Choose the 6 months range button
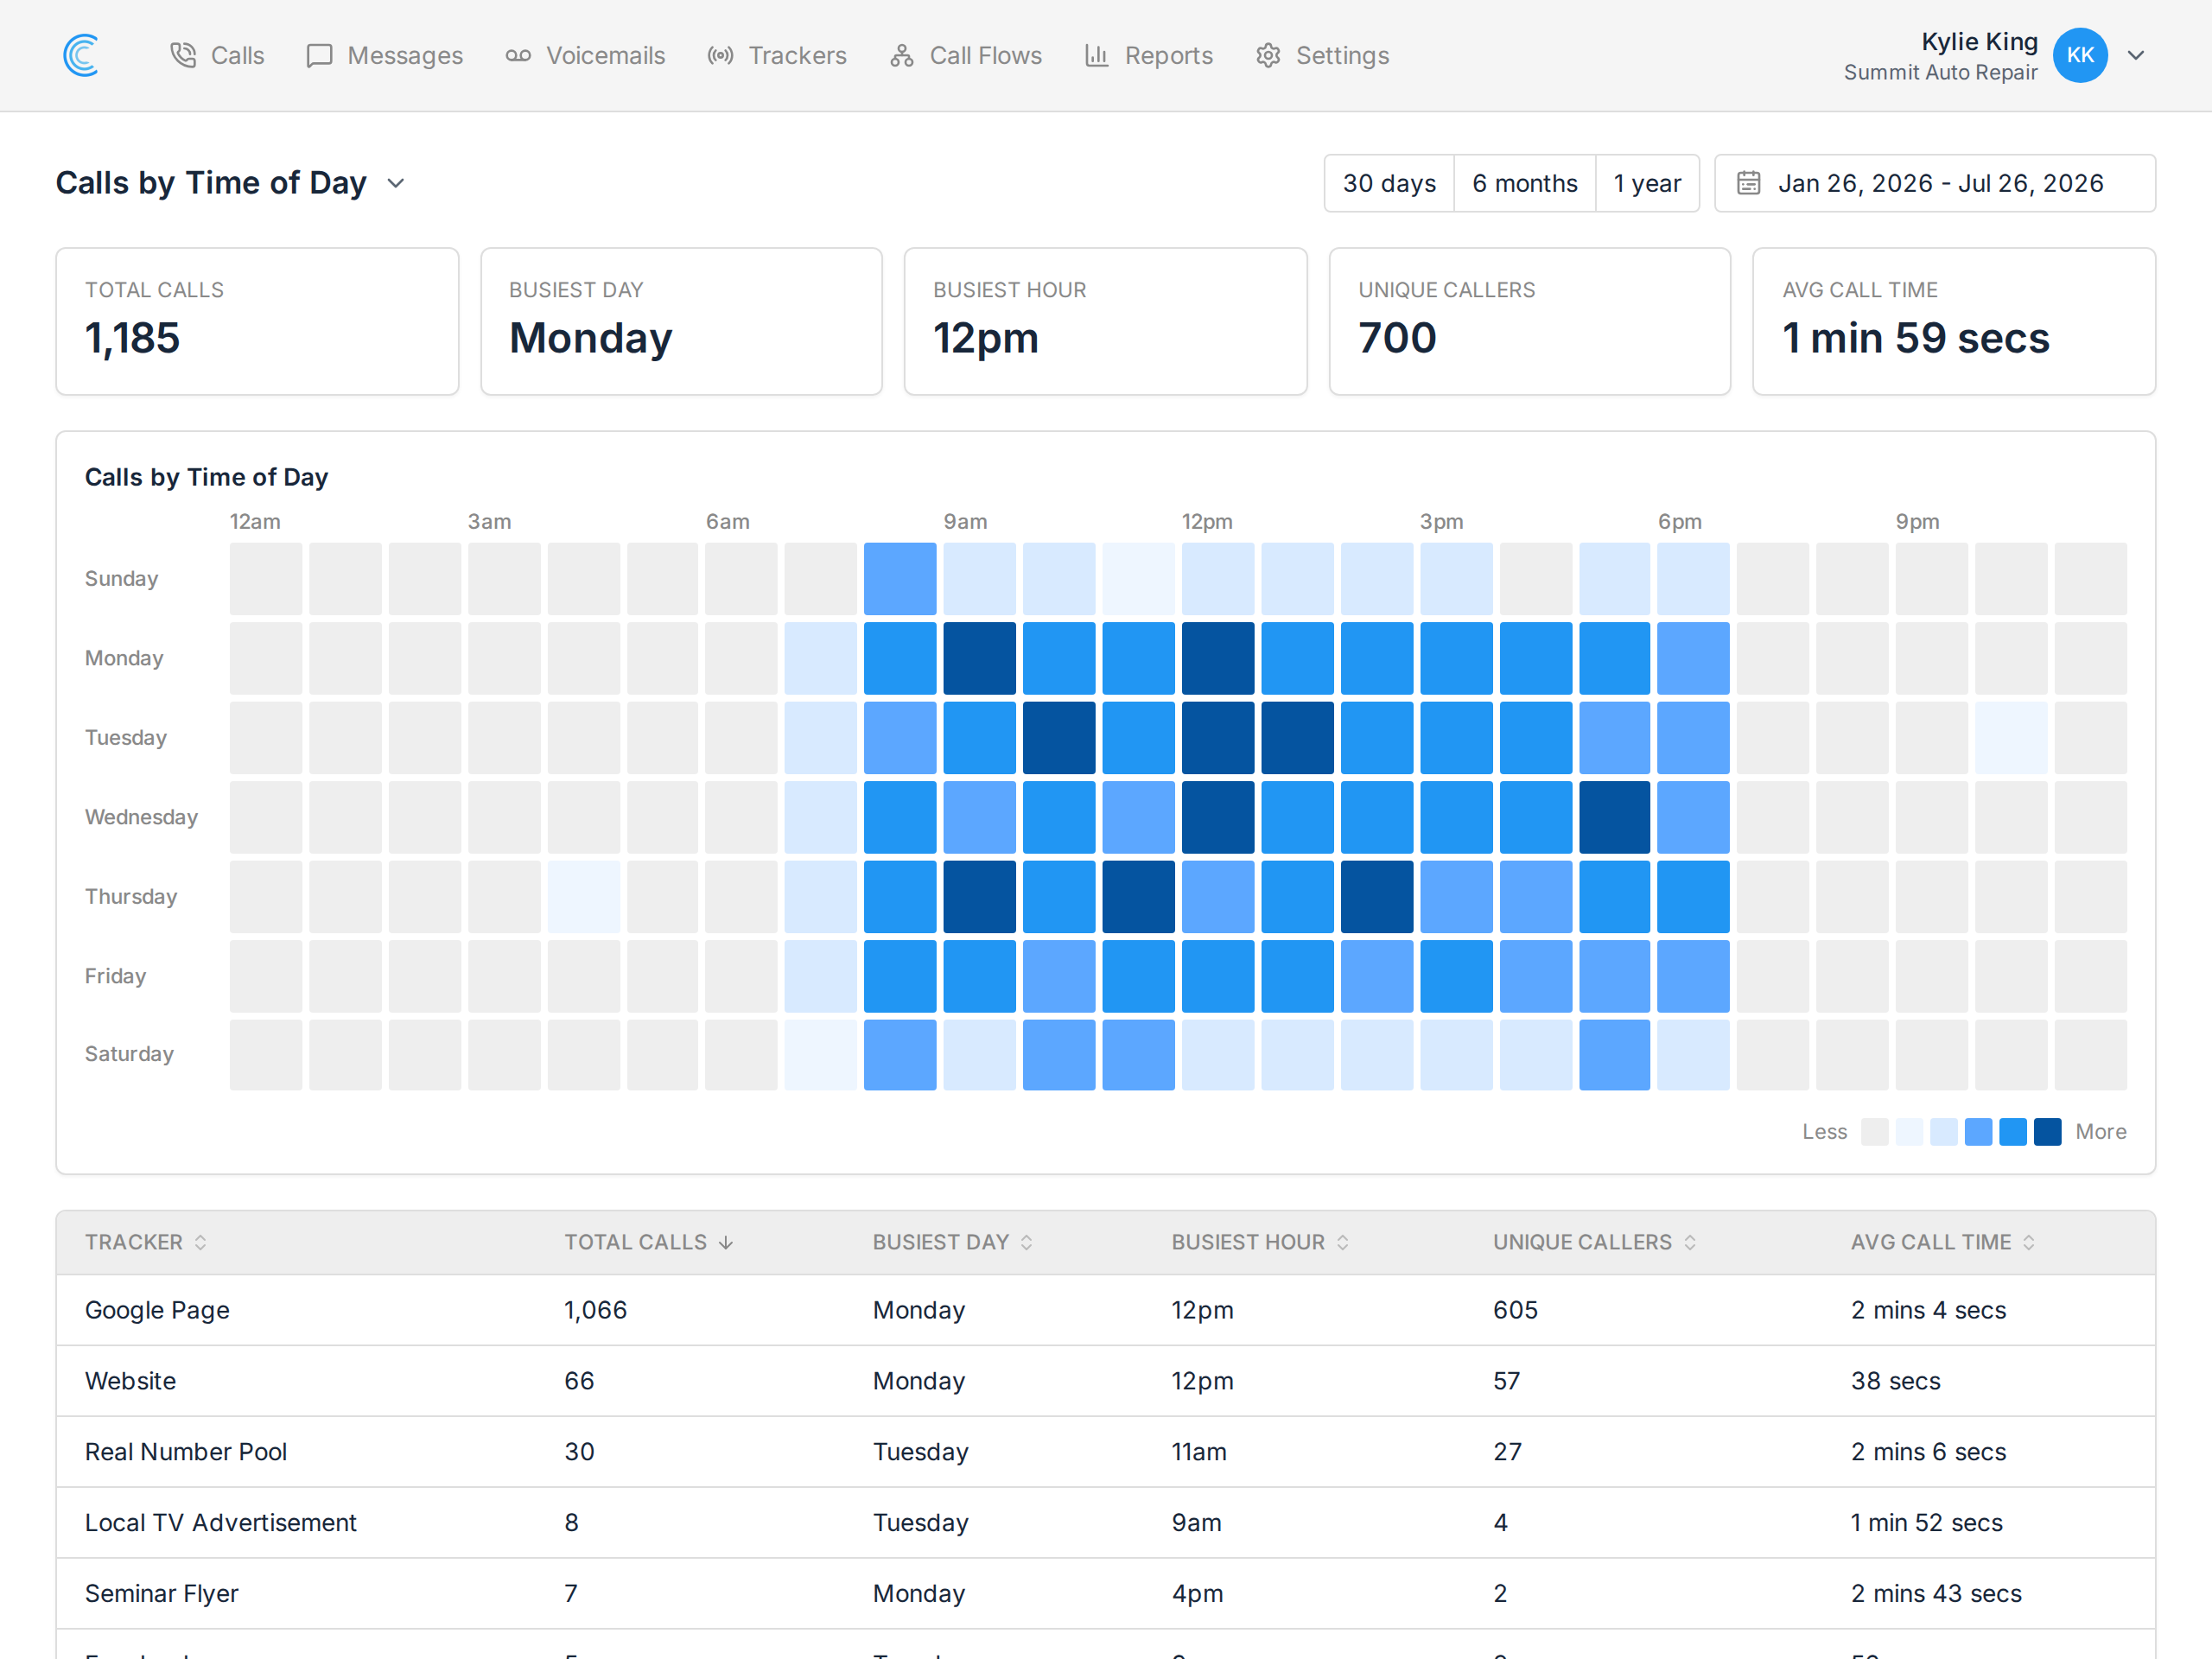 click(x=1524, y=183)
